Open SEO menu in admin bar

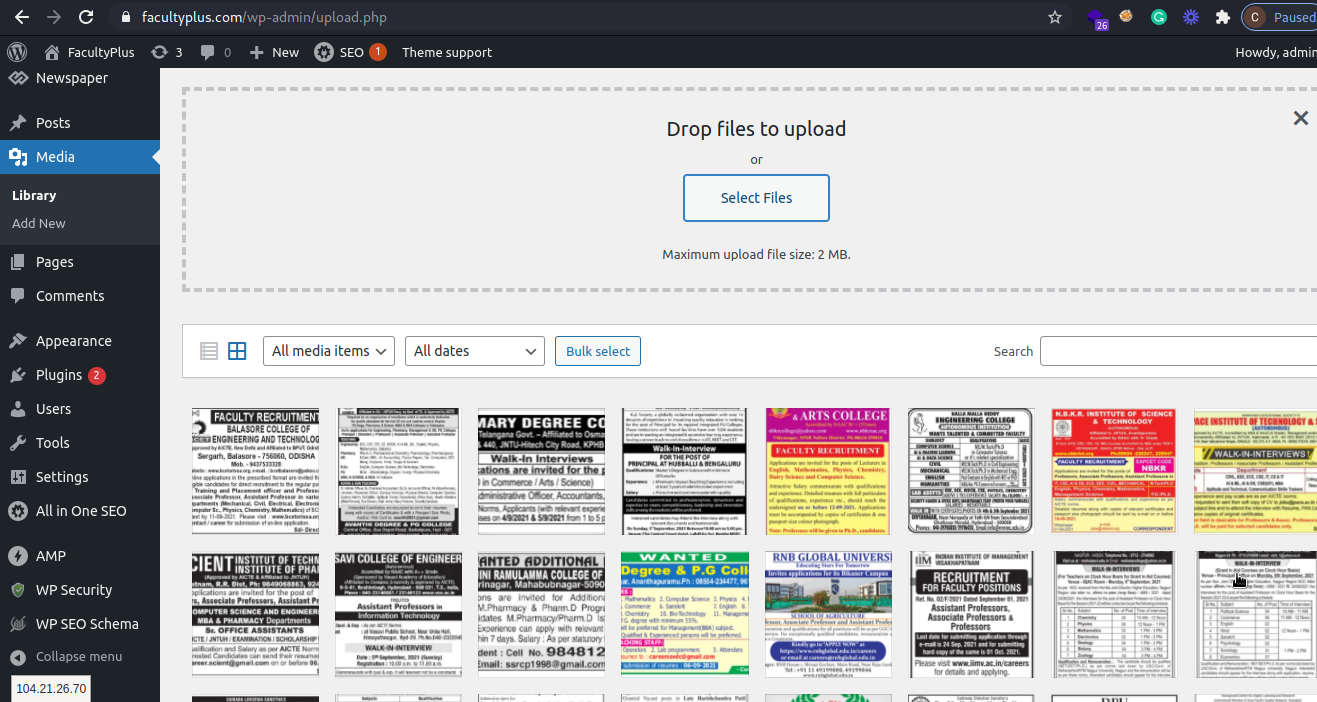point(349,52)
